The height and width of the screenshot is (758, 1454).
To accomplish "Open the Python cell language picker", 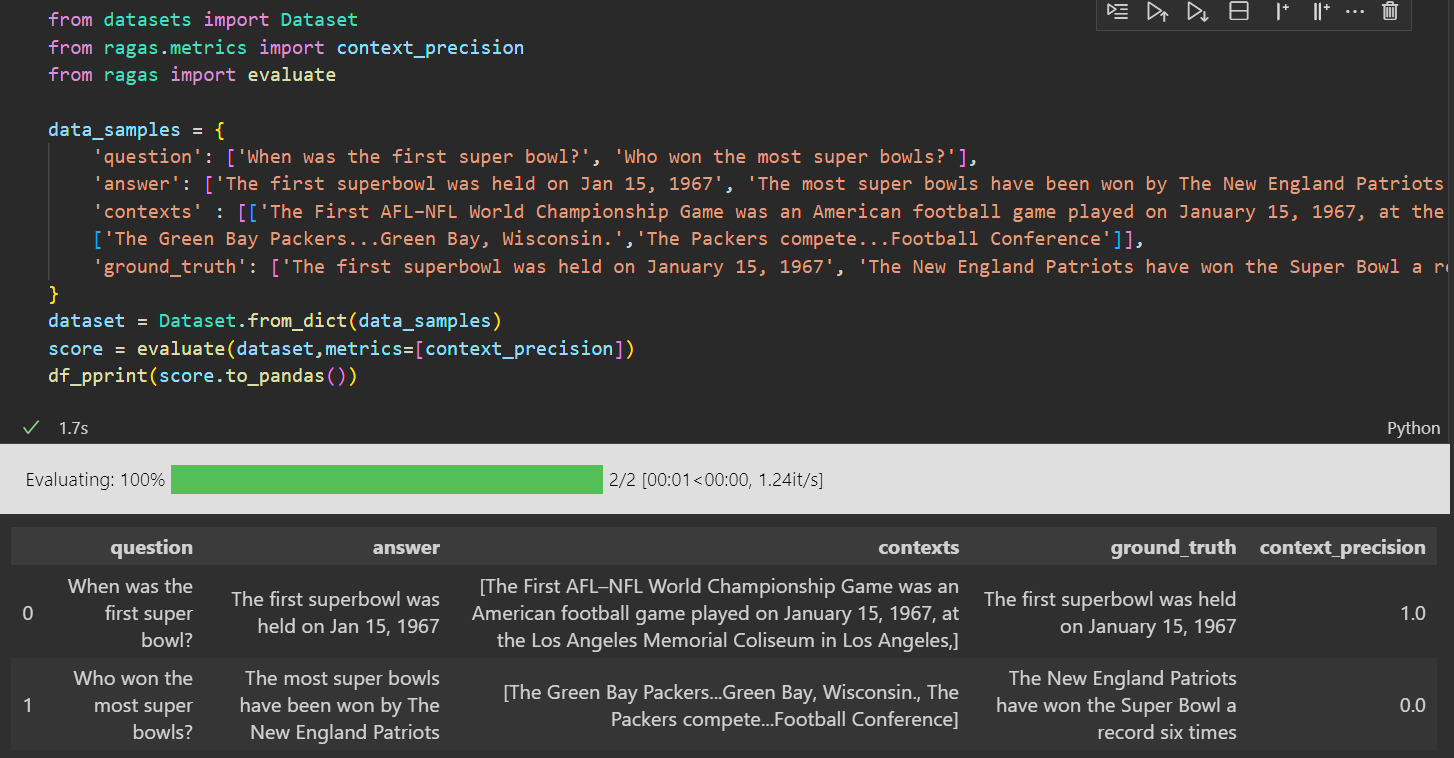I will [x=1413, y=428].
